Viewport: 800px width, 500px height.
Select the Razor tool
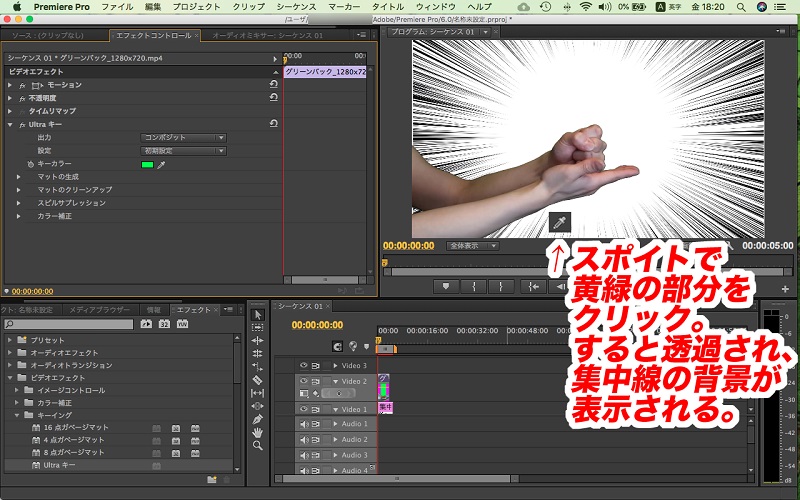coord(258,380)
